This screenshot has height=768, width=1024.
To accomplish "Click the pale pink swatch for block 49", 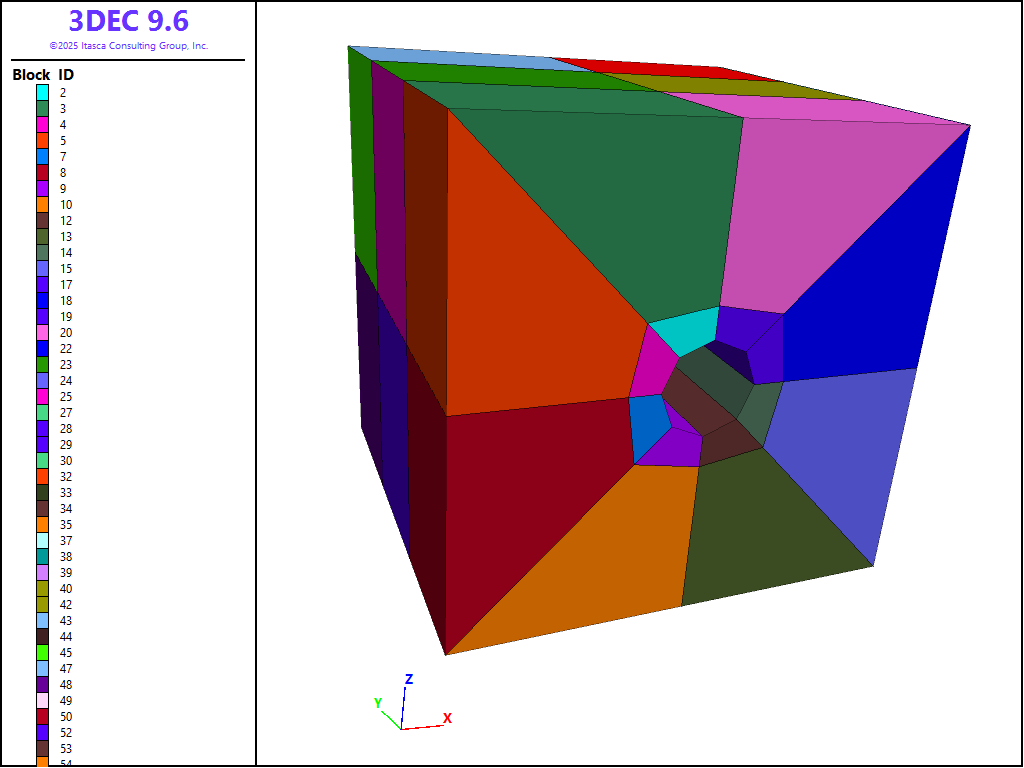I will pos(43,700).
